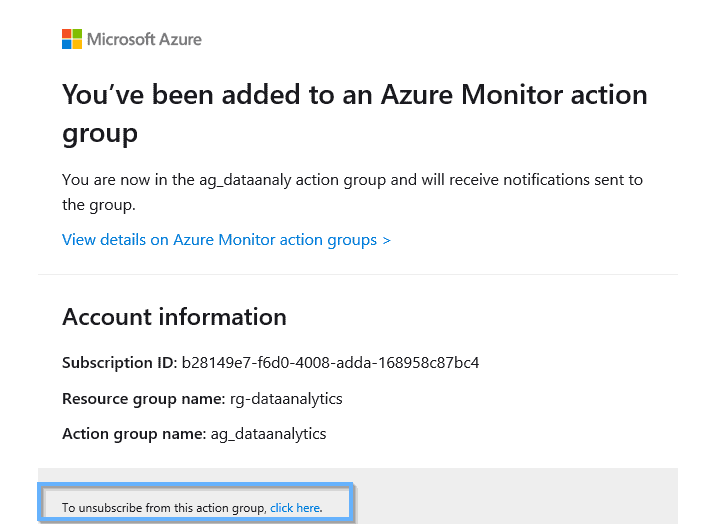This screenshot has height=524, width=720.
Task: Select the action group name ag_dataanalytics
Action: [x=268, y=434]
